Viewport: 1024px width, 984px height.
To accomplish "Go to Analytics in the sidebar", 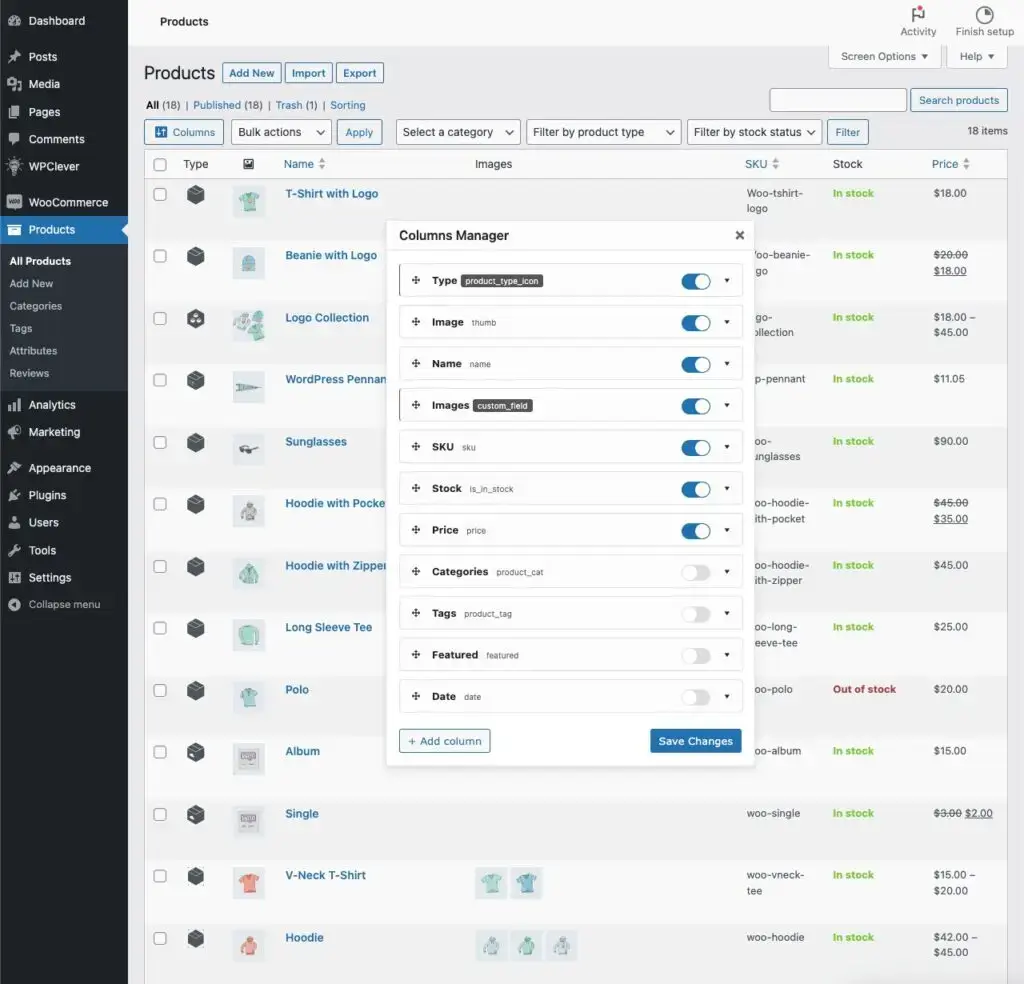I will [52, 405].
